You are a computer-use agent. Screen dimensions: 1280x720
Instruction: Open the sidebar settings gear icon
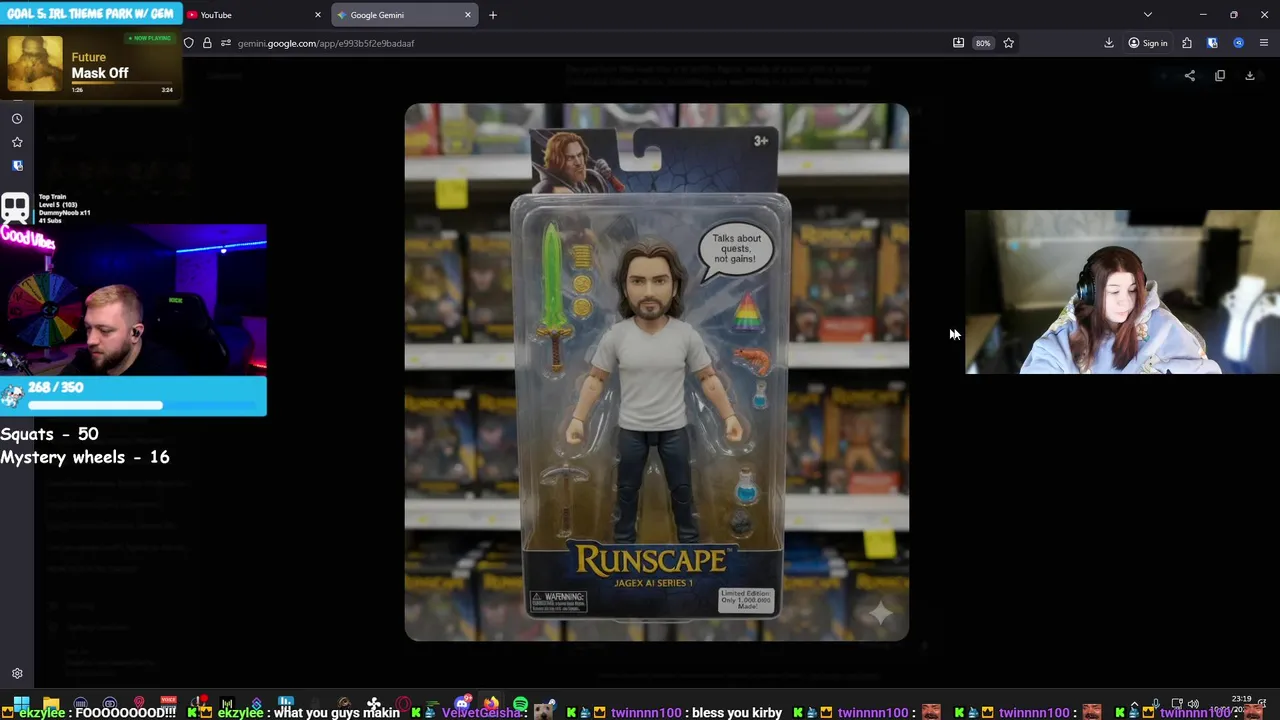17,674
